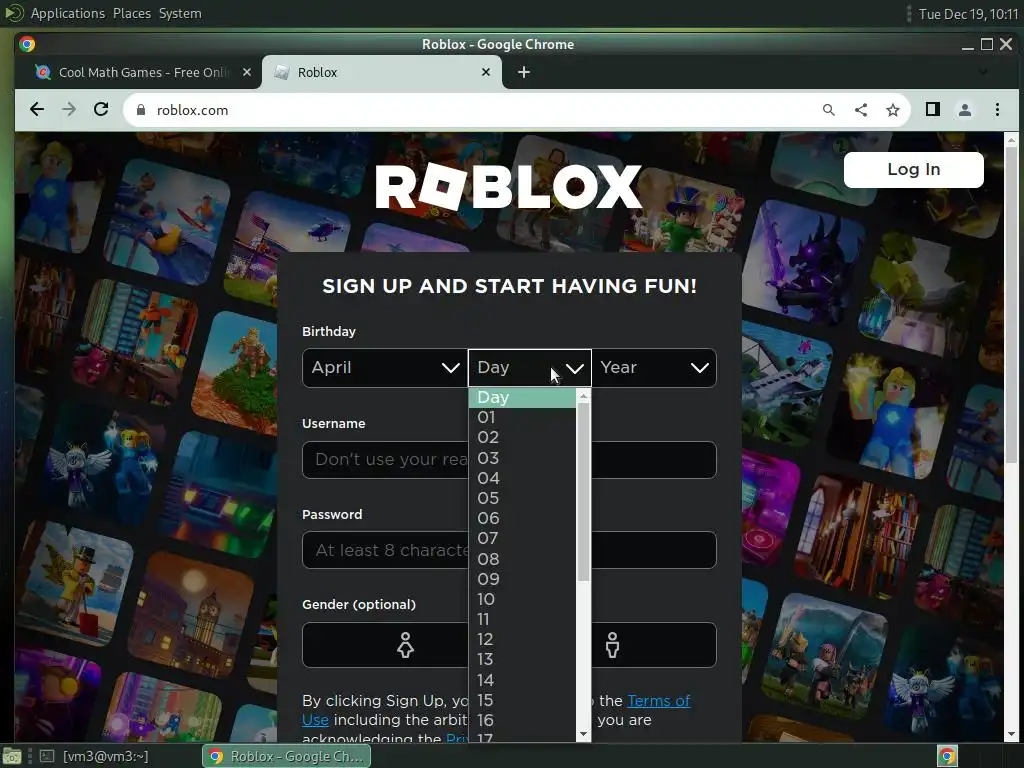Screen dimensions: 1024x768
Task: Click the show-desktop icon in the taskbar
Action: 12,756
